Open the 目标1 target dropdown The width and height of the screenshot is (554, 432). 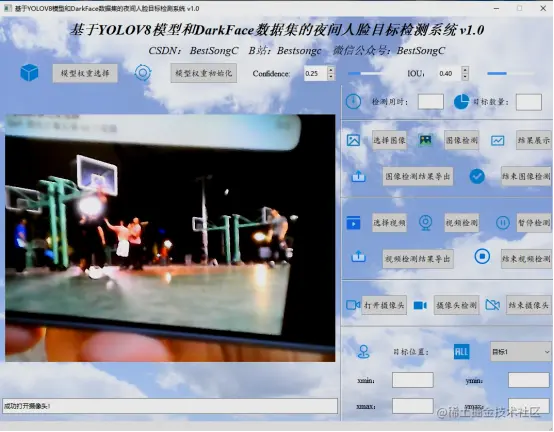[x=521, y=352]
